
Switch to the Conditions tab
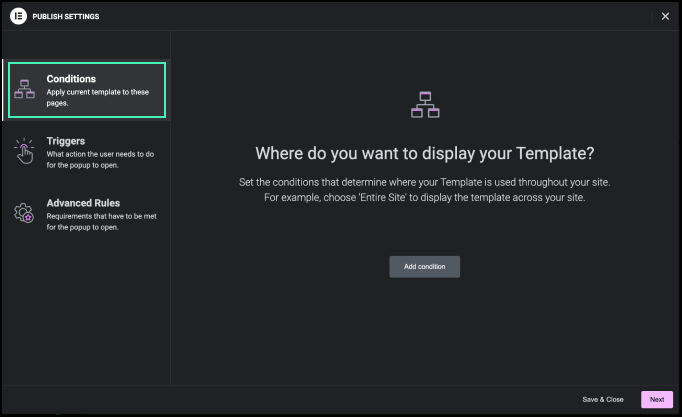coord(71,79)
